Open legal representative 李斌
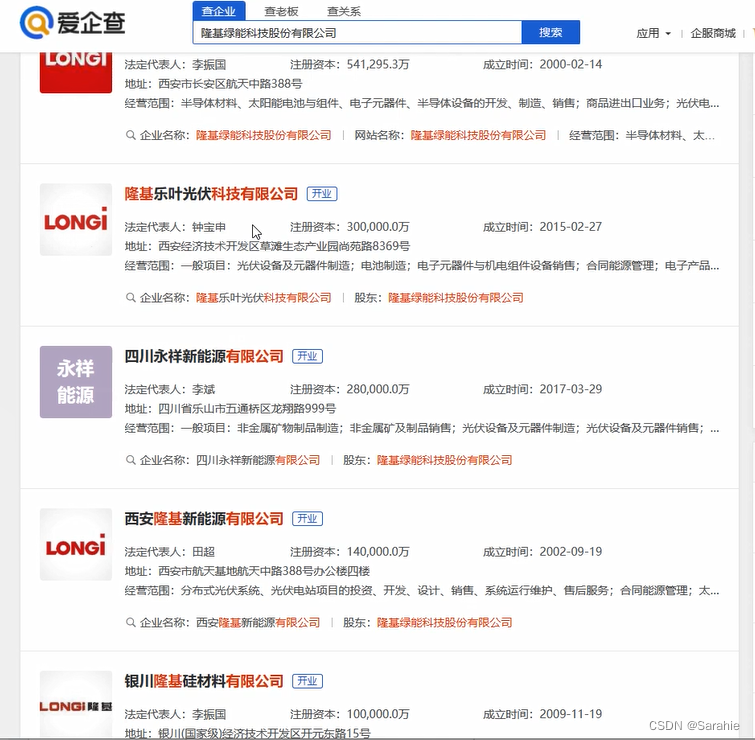The height and width of the screenshot is (740, 755). click(203, 389)
